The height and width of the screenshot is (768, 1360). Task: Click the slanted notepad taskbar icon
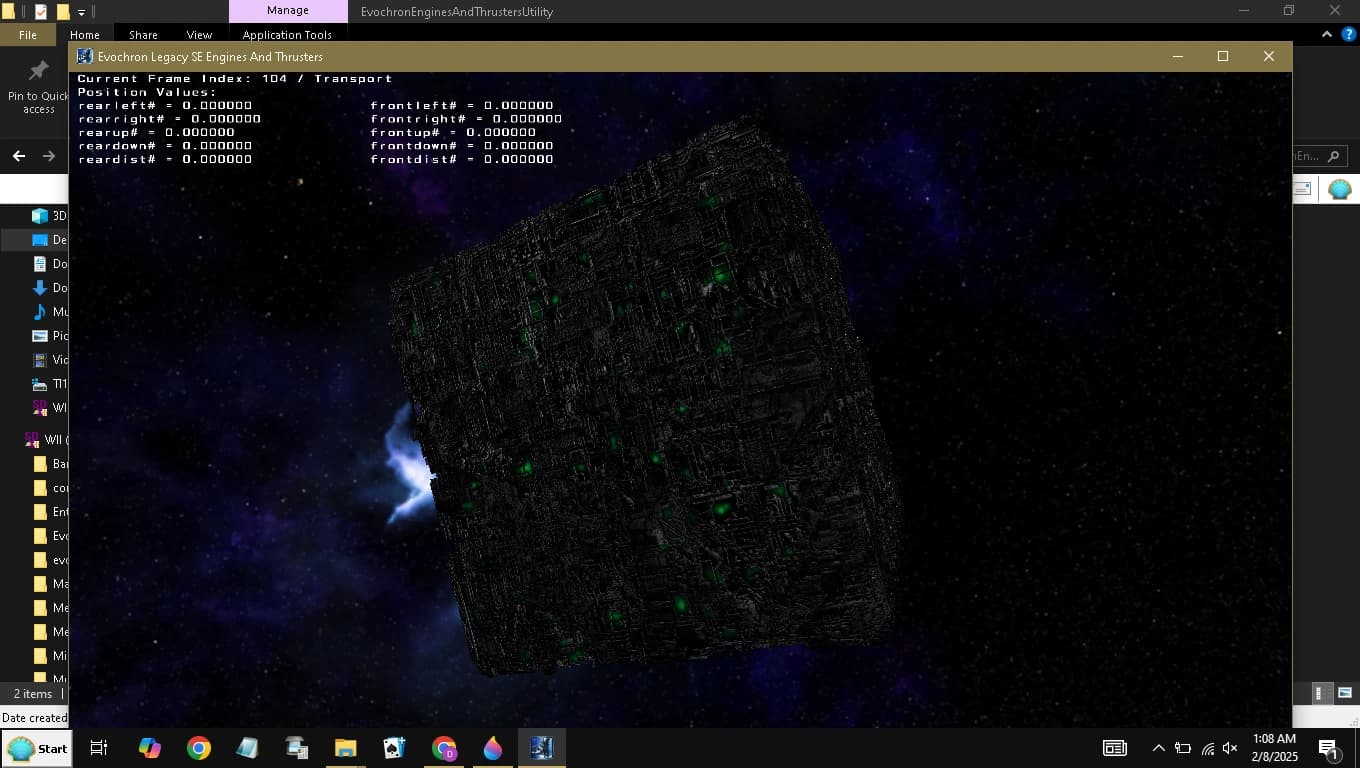(247, 748)
